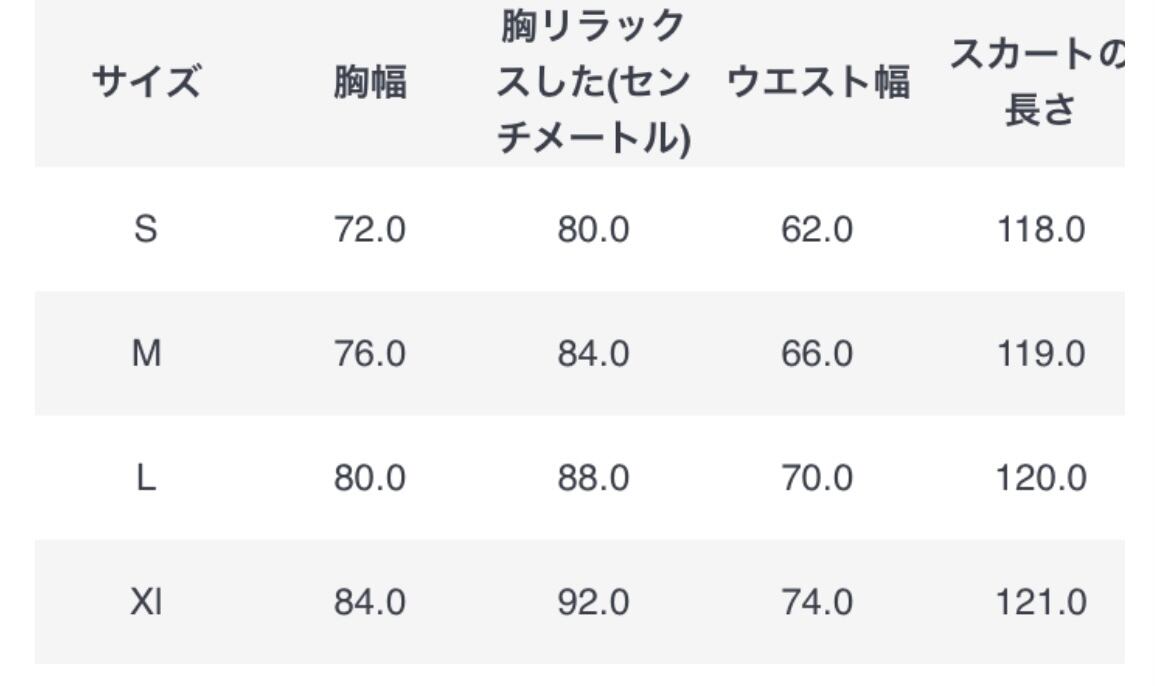This screenshot has height=686, width=1157.
Task: Click the サイズ column header
Action: (146, 83)
